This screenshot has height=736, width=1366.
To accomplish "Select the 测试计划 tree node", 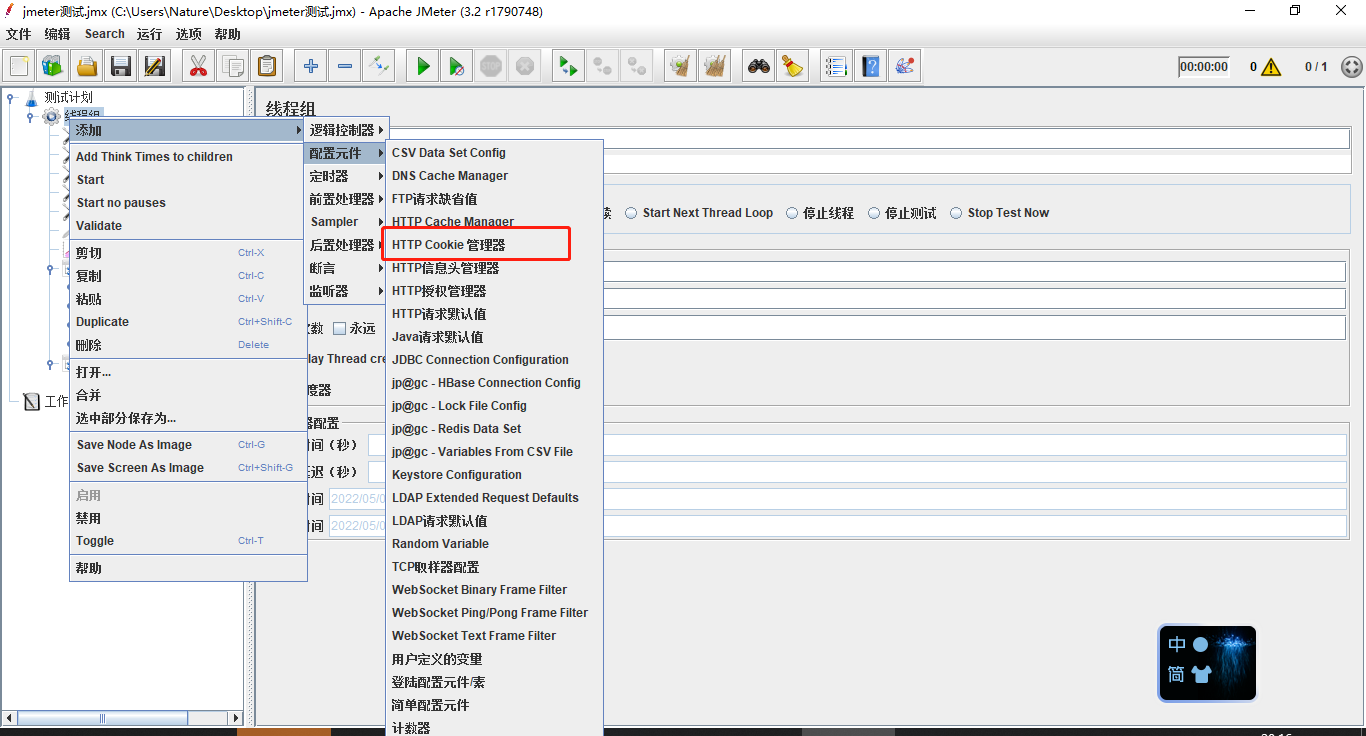I will [x=68, y=97].
